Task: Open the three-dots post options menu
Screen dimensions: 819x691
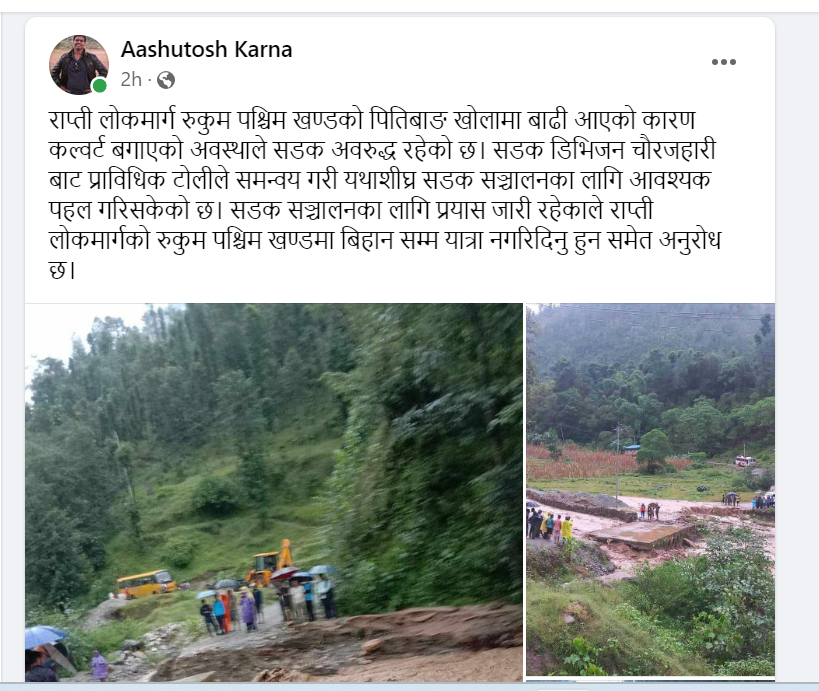Action: (x=723, y=62)
